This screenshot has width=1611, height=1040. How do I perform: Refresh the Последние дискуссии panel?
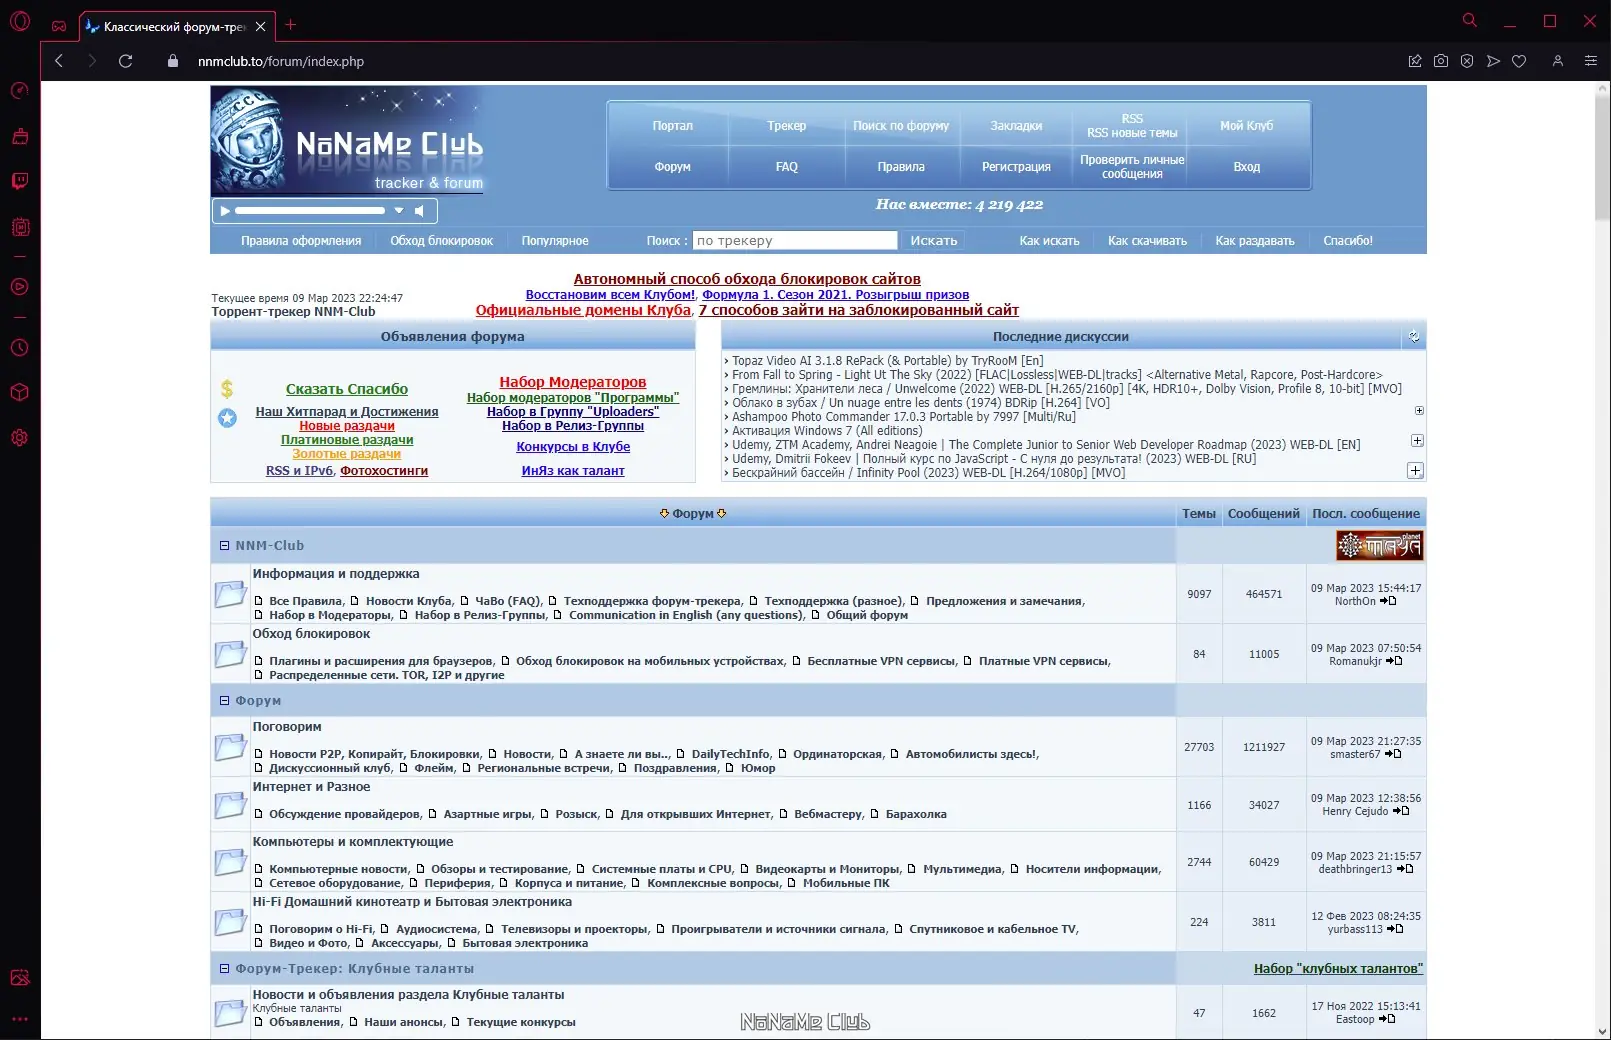(x=1414, y=337)
